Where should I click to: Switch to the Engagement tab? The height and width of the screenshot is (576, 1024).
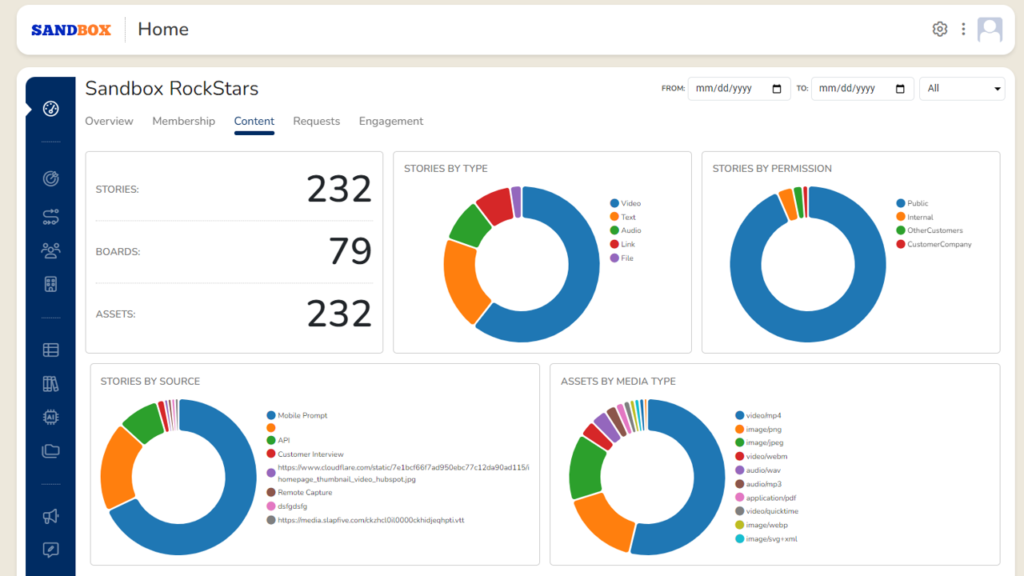point(391,121)
